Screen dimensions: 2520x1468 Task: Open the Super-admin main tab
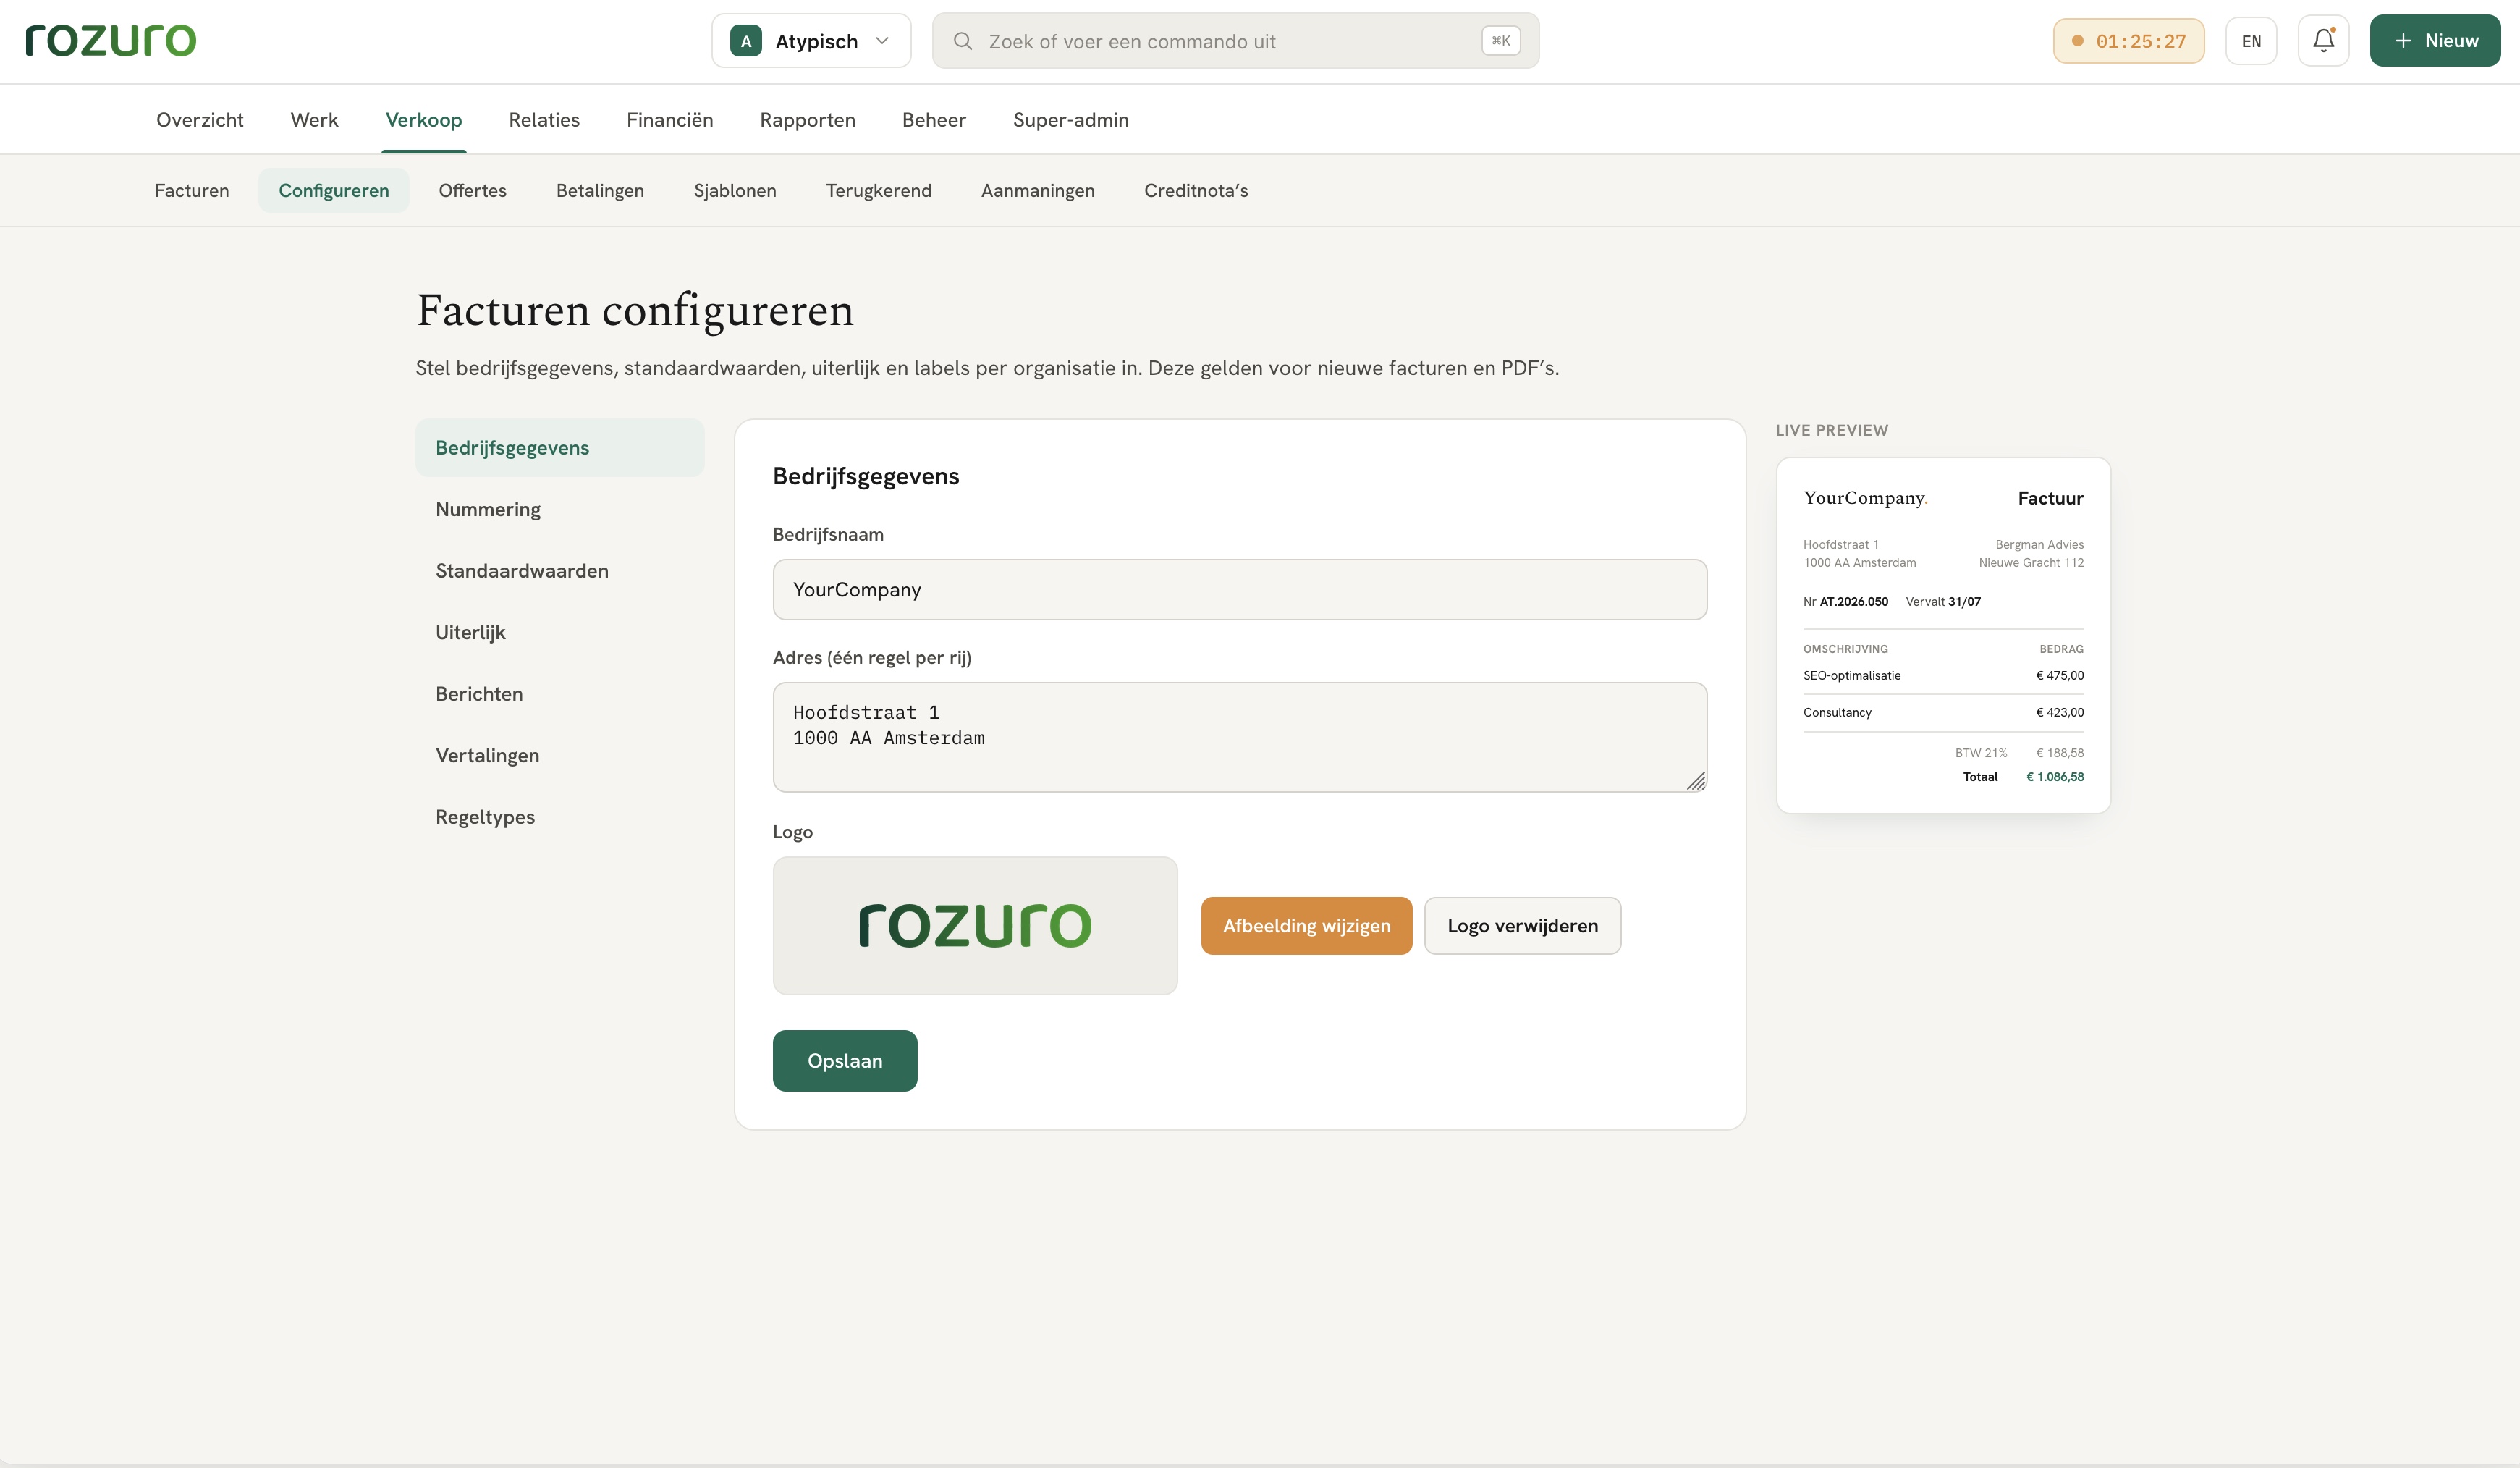(1071, 120)
